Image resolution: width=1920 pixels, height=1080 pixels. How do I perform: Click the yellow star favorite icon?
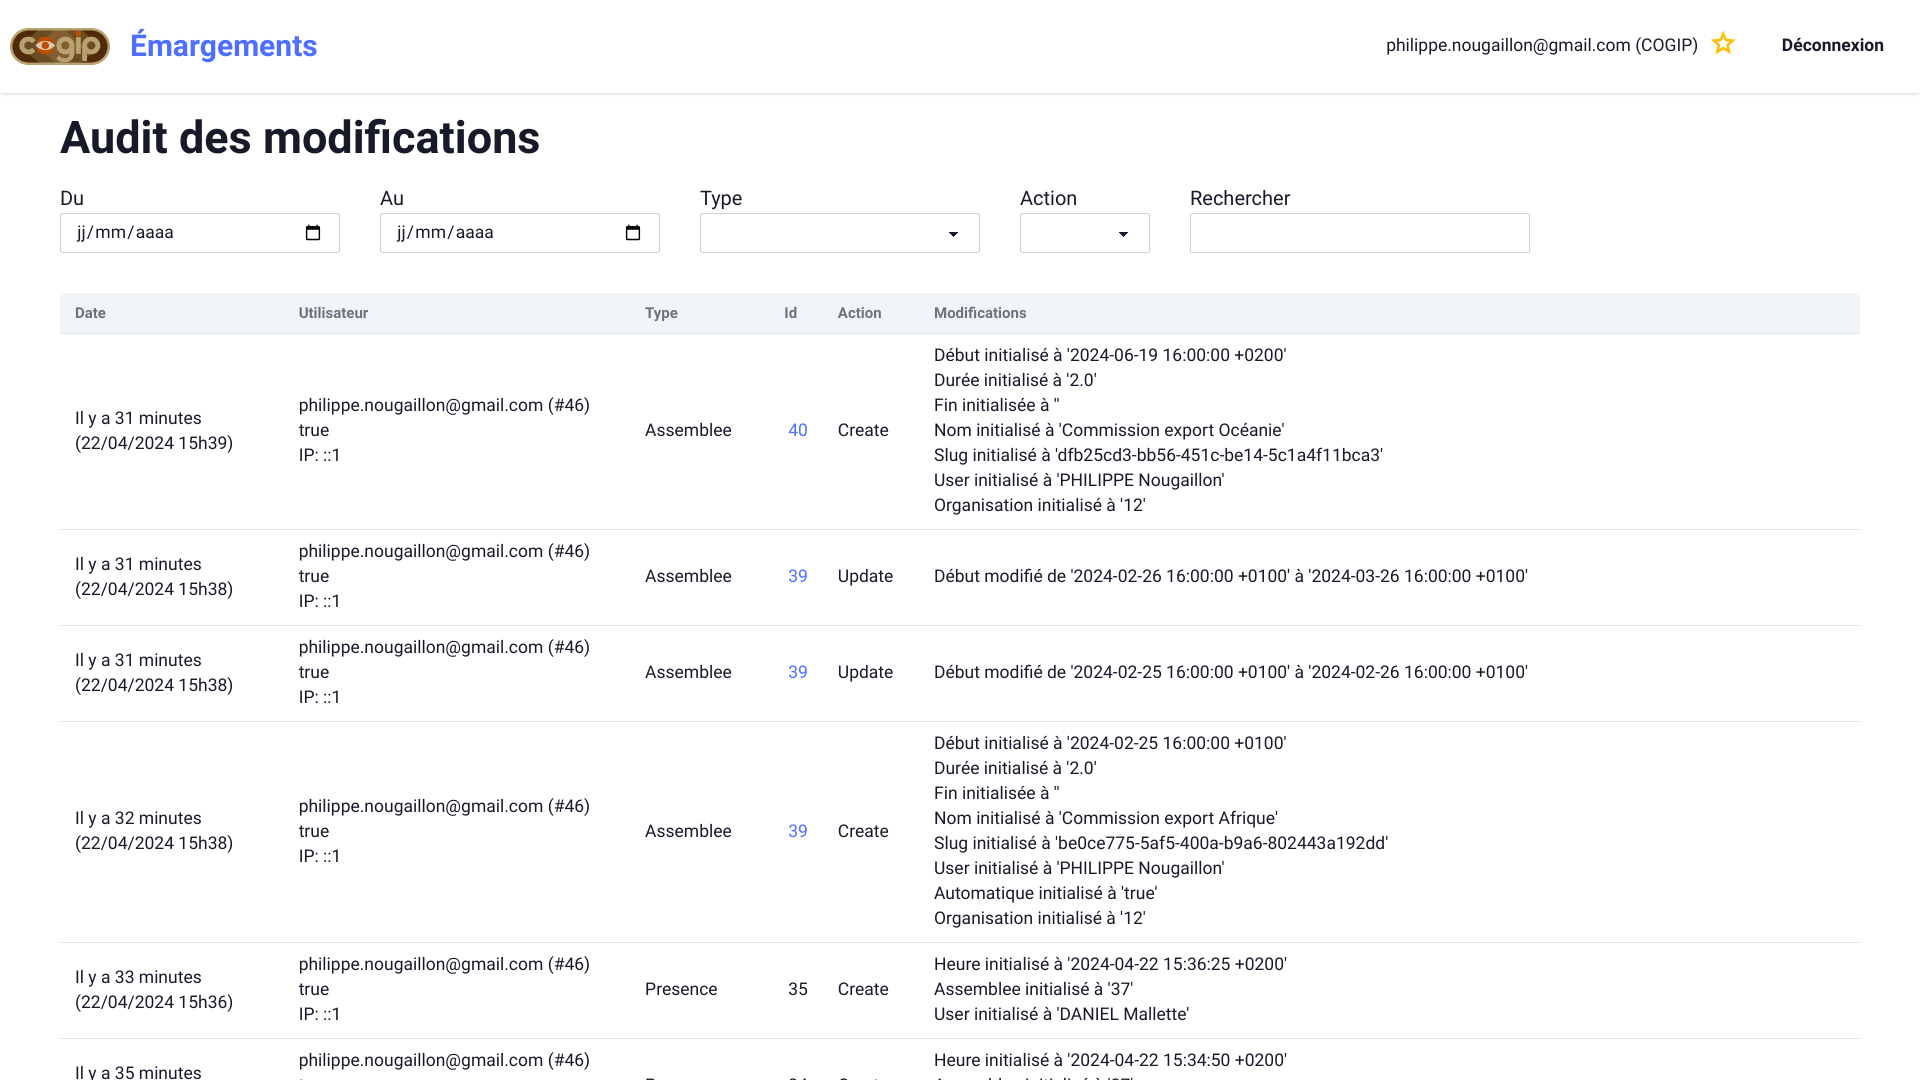point(1722,44)
